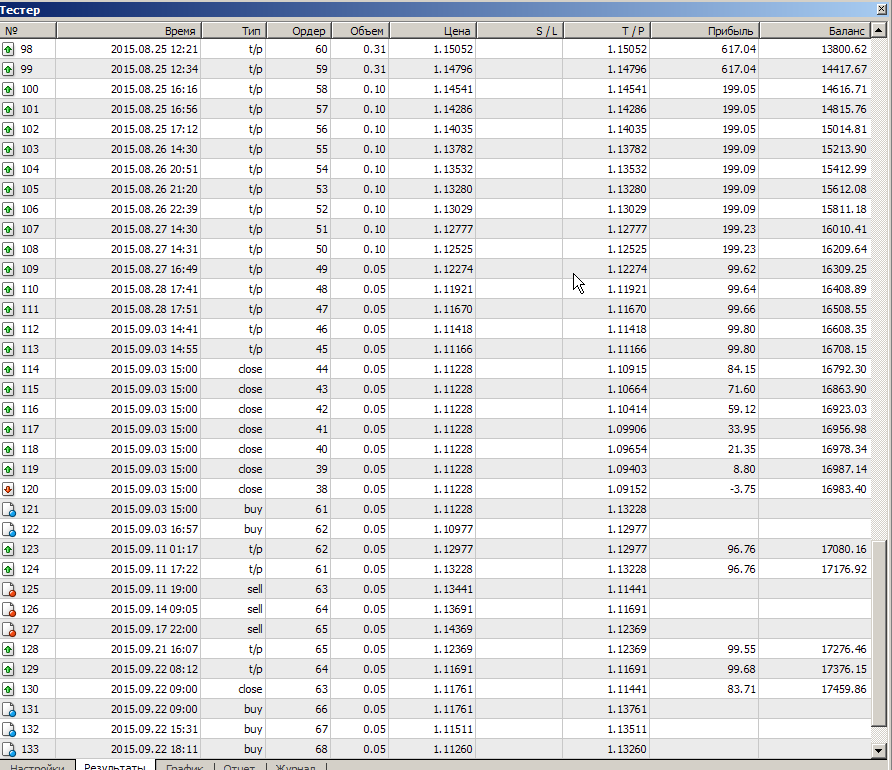The width and height of the screenshot is (892, 770).
Task: Click the order number 66 cell
Action: [321, 710]
